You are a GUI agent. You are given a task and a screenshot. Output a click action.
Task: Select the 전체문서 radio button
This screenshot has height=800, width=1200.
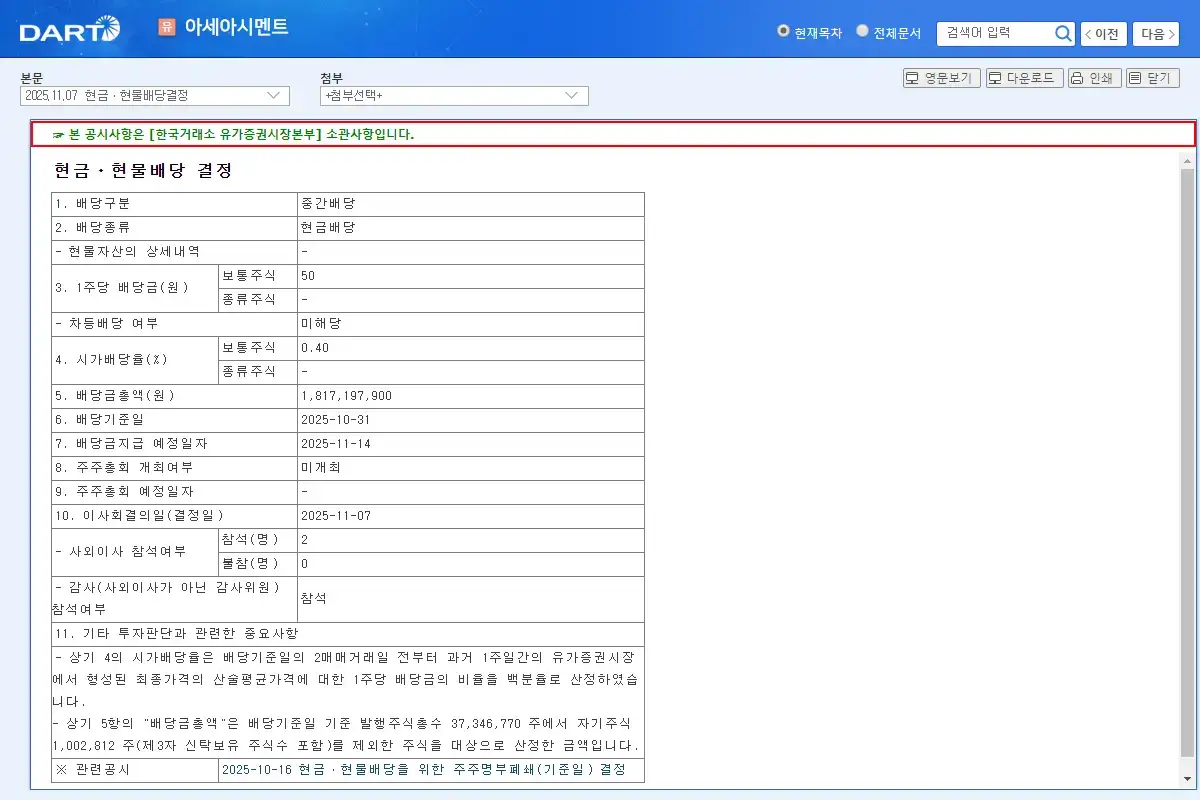coord(862,31)
